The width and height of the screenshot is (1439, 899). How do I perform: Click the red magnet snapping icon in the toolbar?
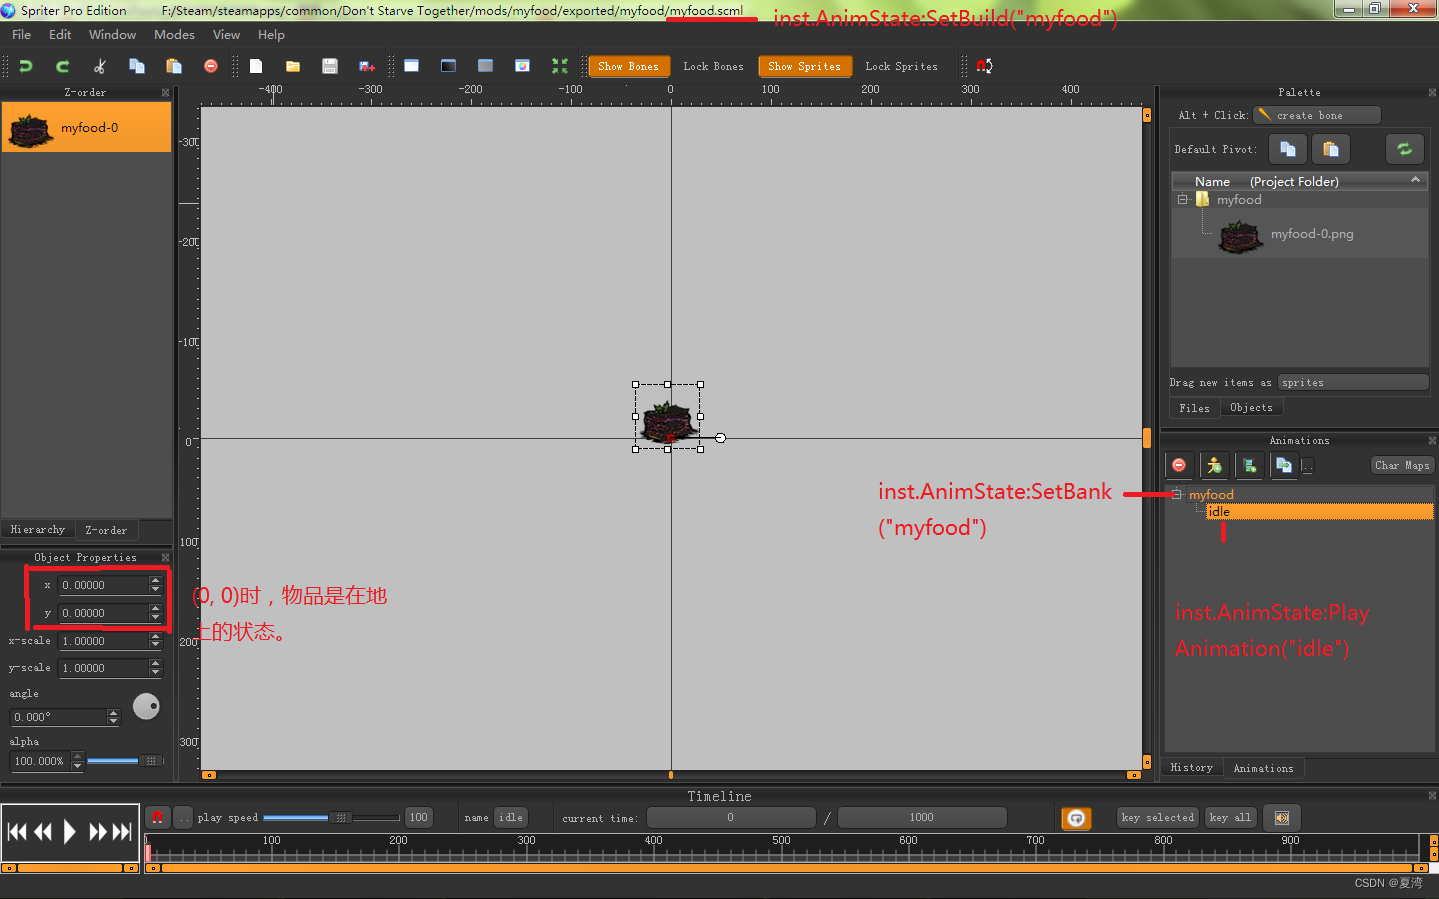click(x=985, y=66)
